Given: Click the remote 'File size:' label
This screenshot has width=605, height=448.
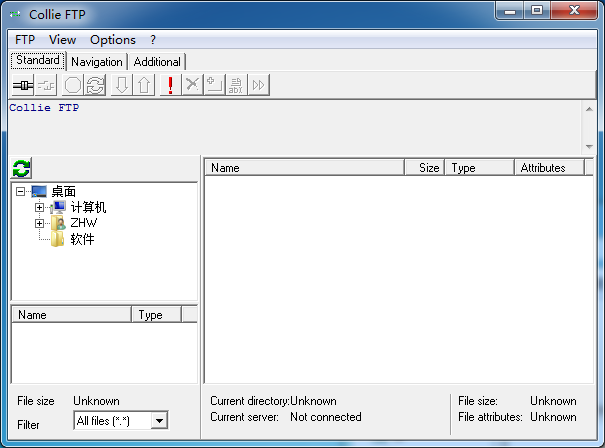Looking at the screenshot, I should tap(478, 401).
